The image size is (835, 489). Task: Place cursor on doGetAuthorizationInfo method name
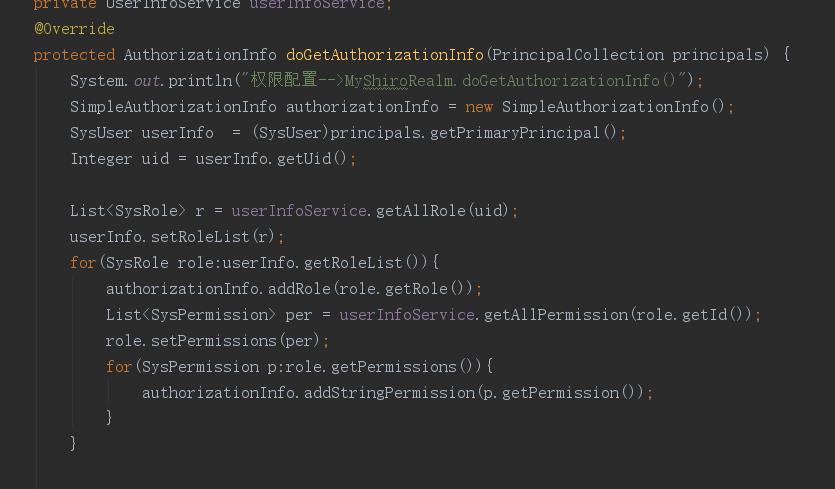click(384, 54)
